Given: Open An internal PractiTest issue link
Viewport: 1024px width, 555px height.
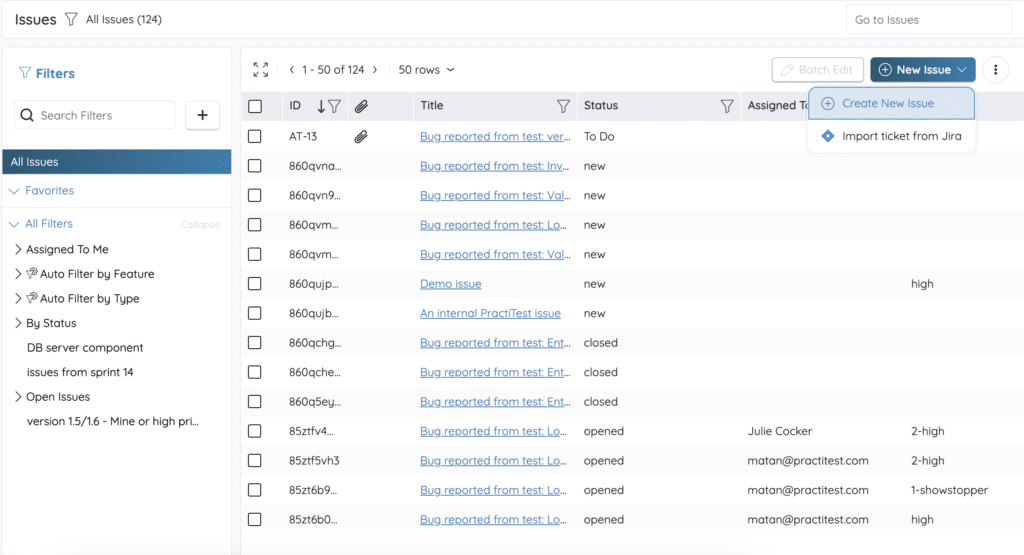Looking at the screenshot, I should tap(490, 313).
